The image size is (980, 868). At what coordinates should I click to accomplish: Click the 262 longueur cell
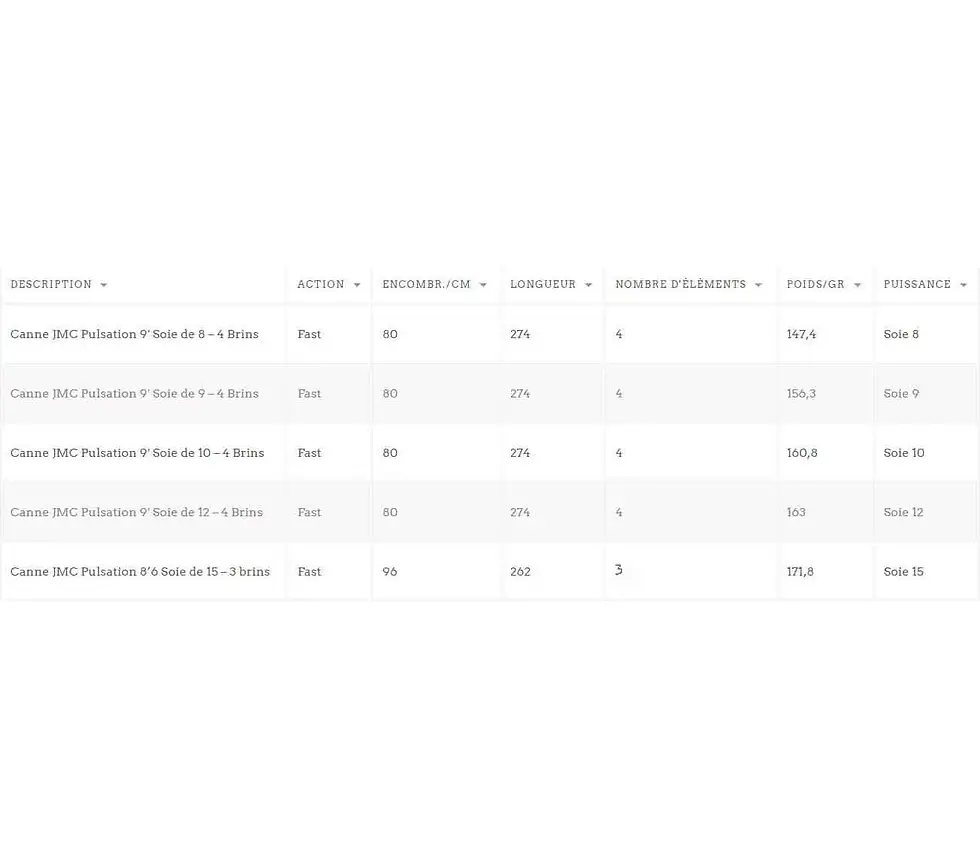pyautogui.click(x=520, y=572)
